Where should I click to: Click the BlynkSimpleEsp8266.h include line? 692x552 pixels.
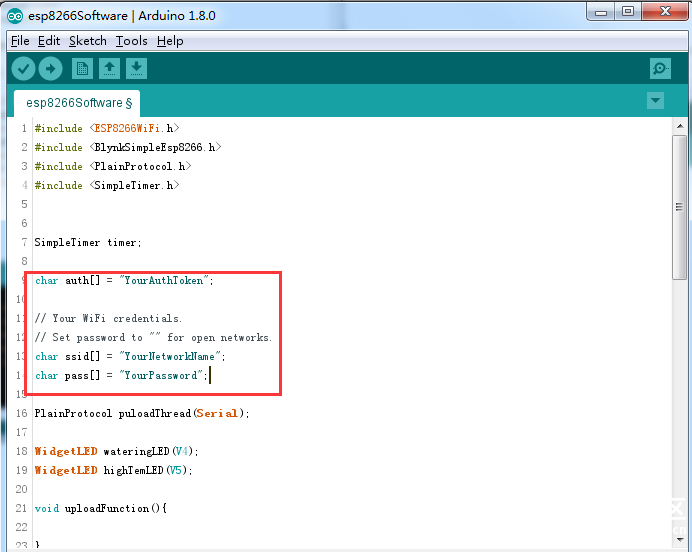tap(128, 147)
